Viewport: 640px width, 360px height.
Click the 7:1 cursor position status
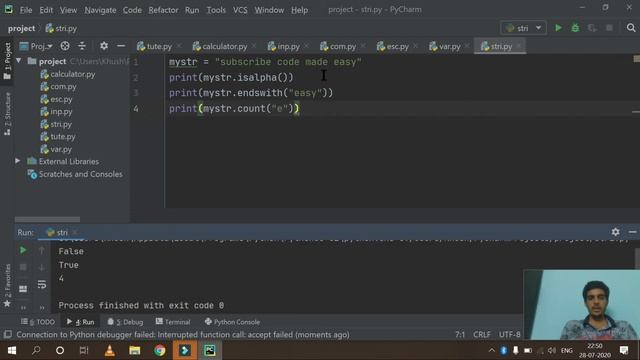[x=460, y=335]
